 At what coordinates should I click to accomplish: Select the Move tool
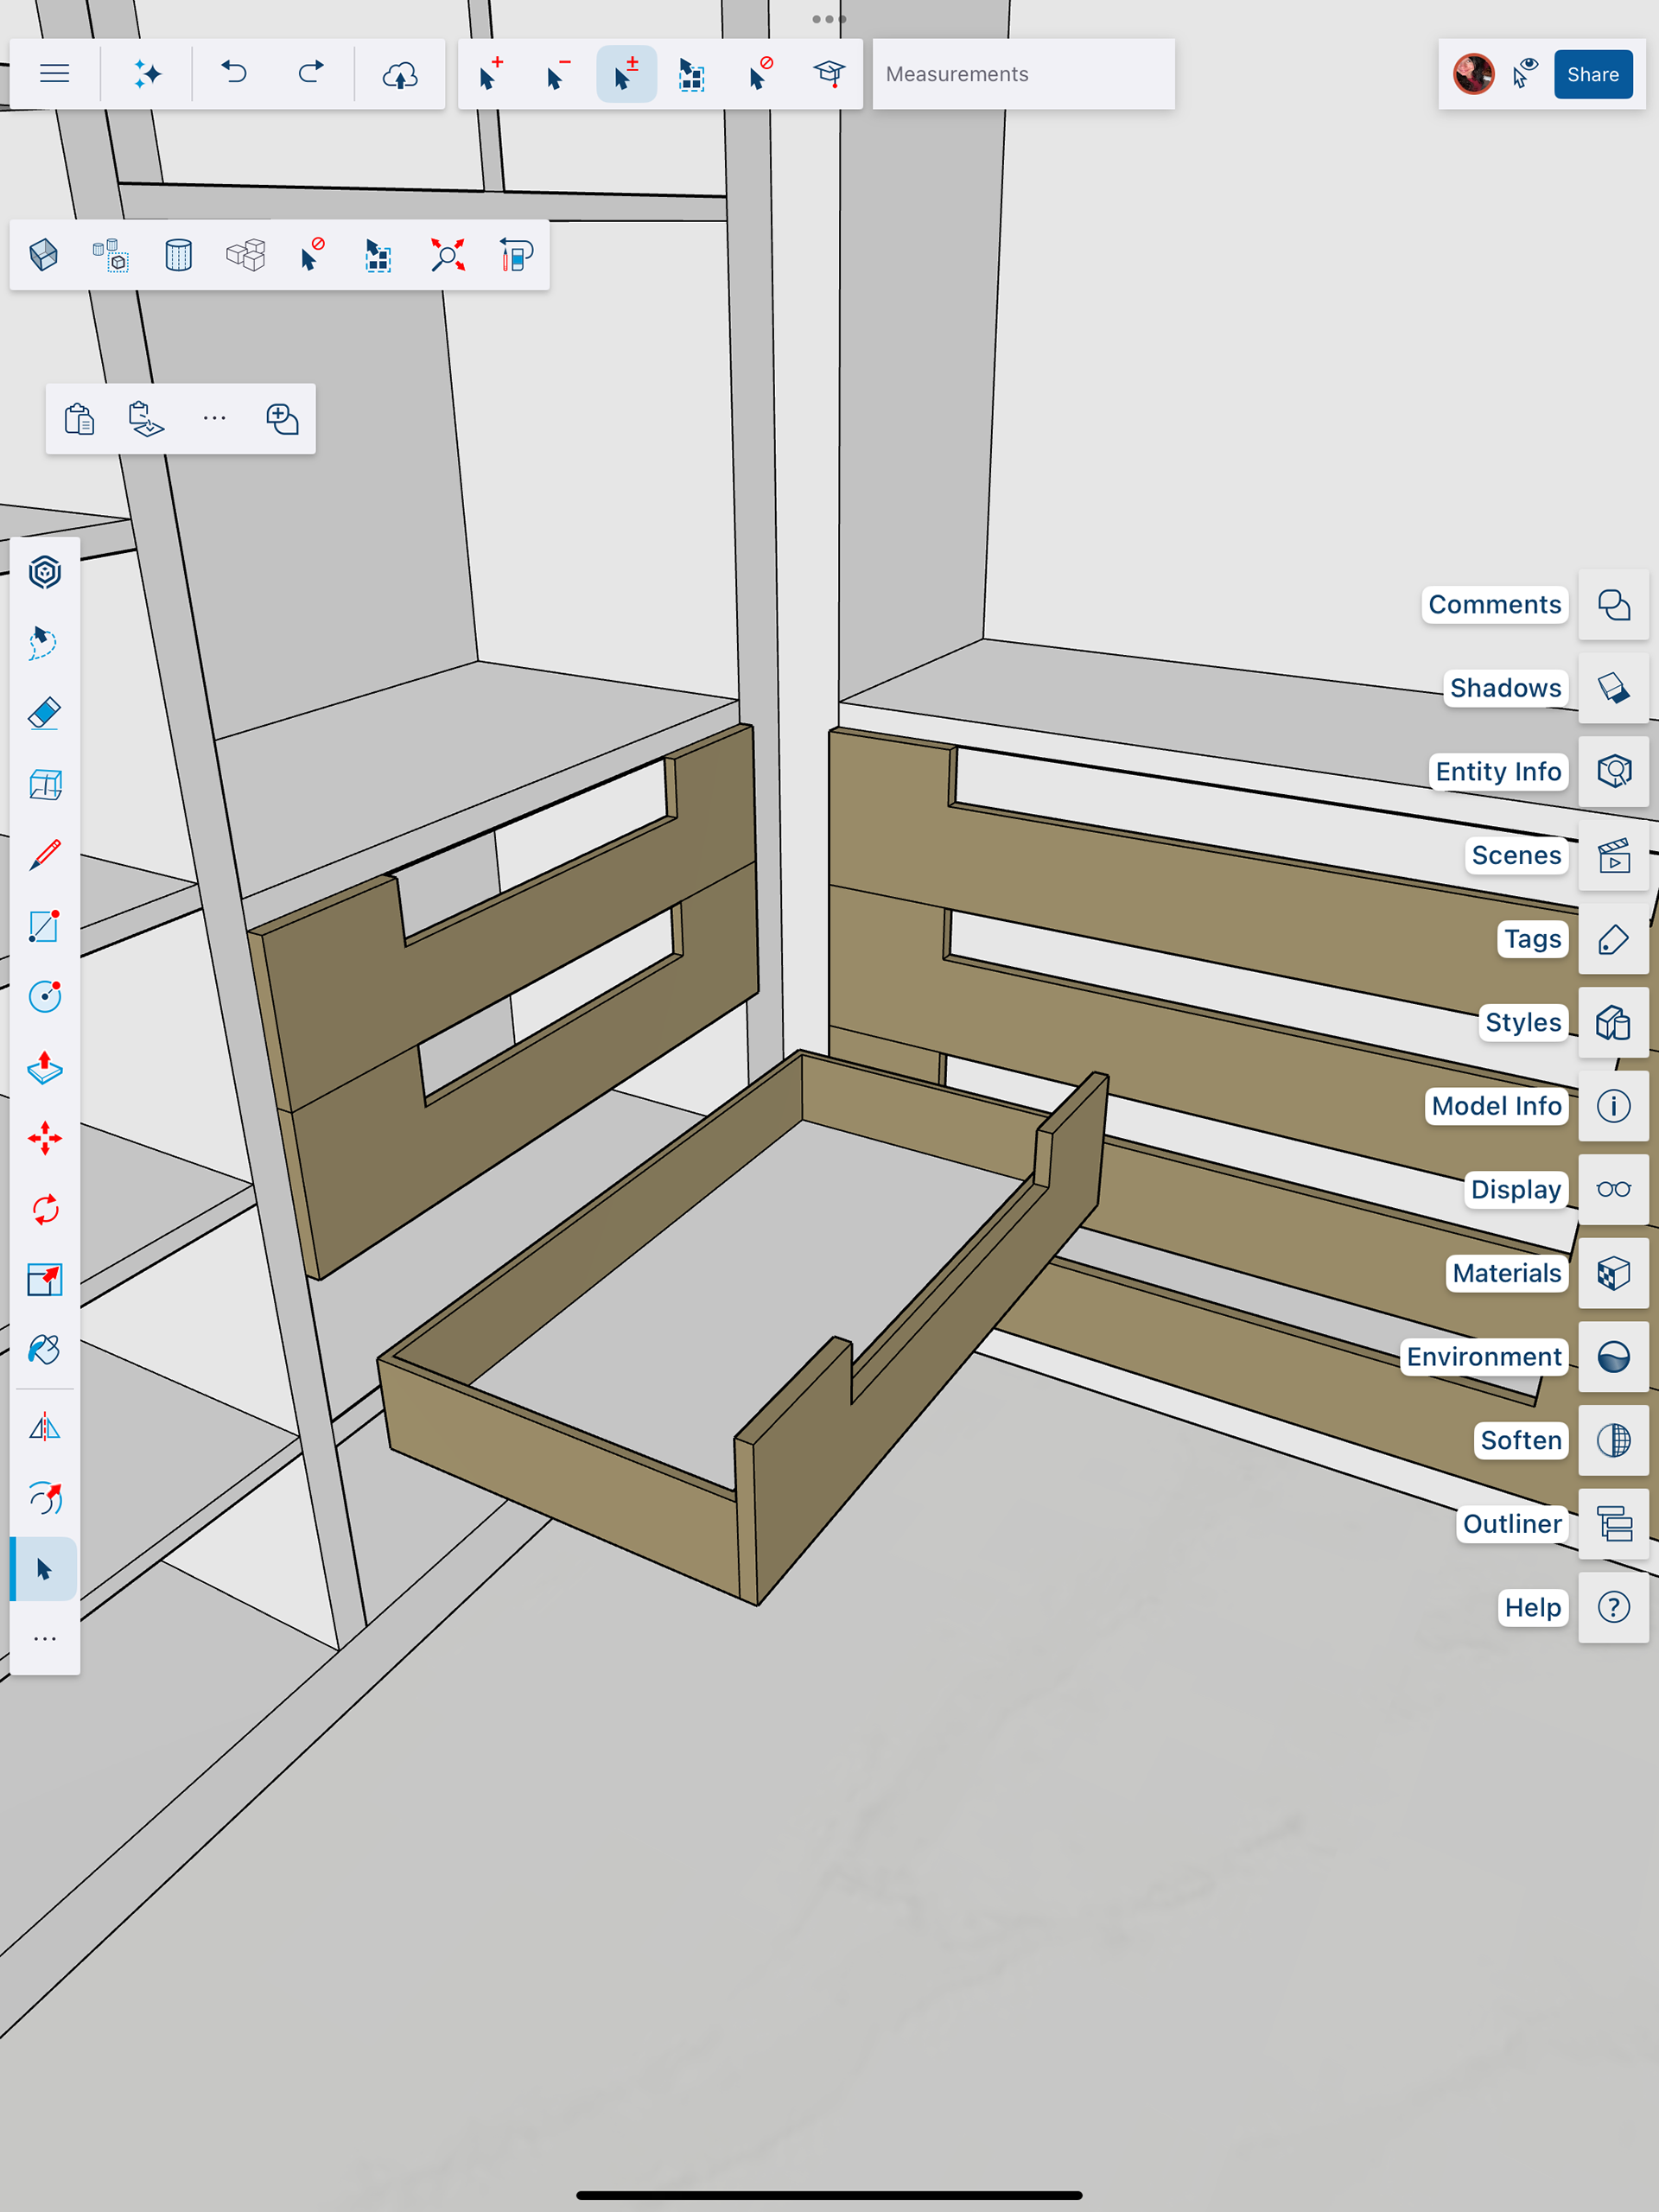click(x=45, y=1138)
